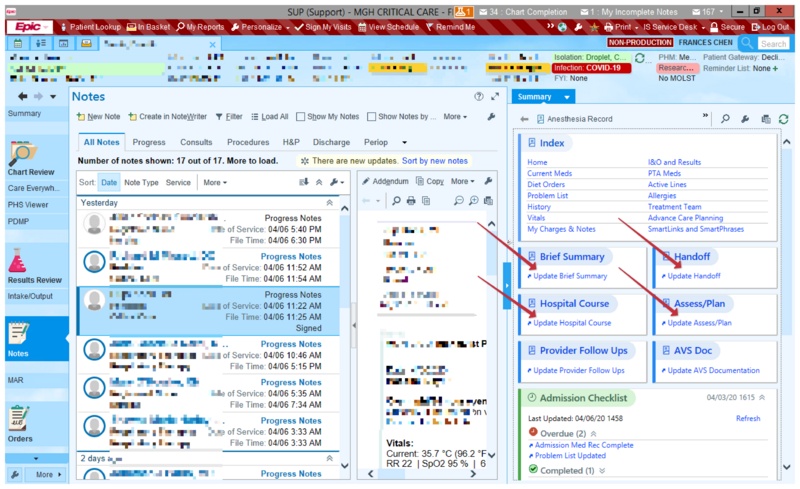
Task: Open Chart Review activity
Action: (x=31, y=159)
